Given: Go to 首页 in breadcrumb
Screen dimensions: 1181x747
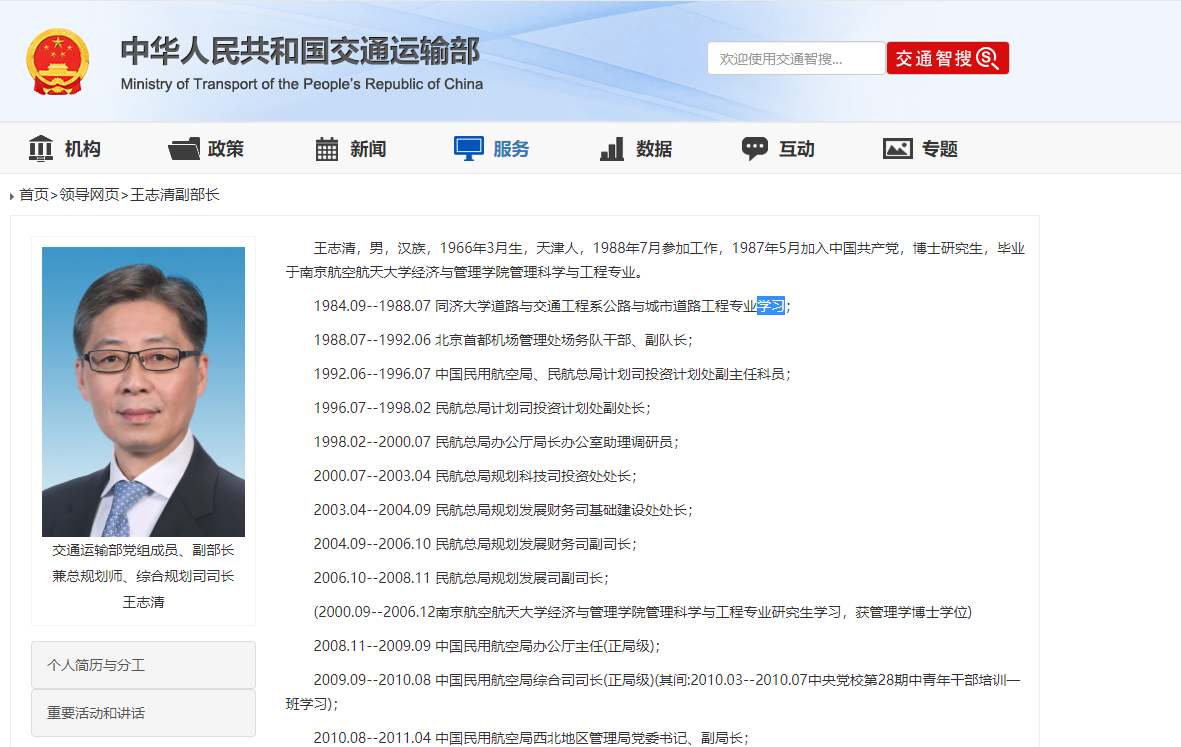Looking at the screenshot, I should pos(34,195).
